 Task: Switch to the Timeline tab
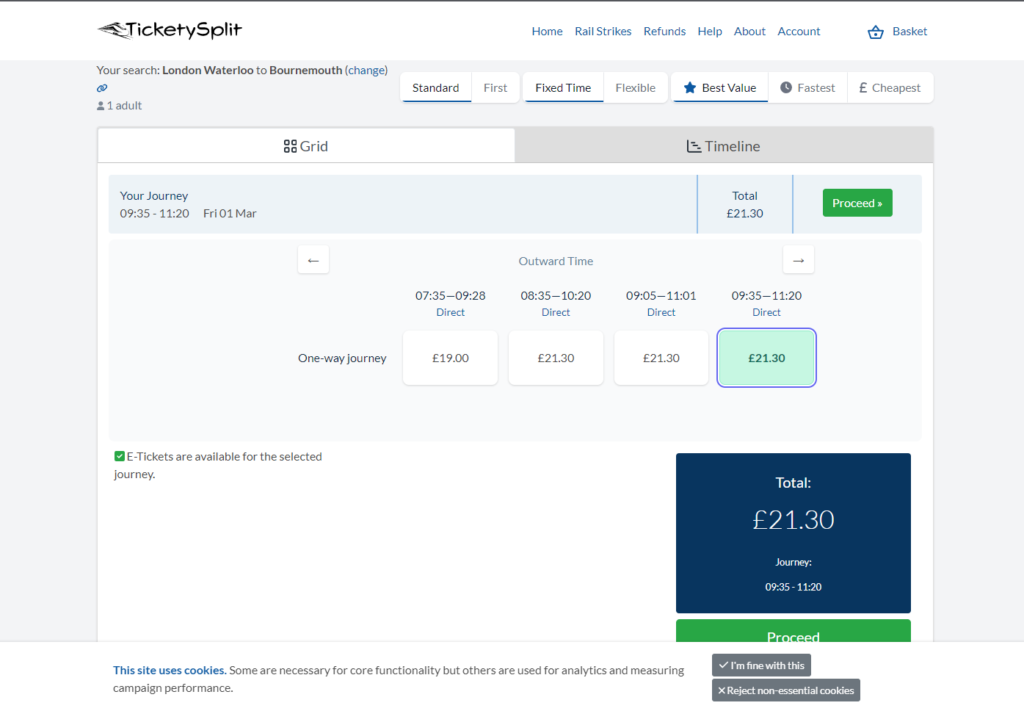[x=724, y=146]
